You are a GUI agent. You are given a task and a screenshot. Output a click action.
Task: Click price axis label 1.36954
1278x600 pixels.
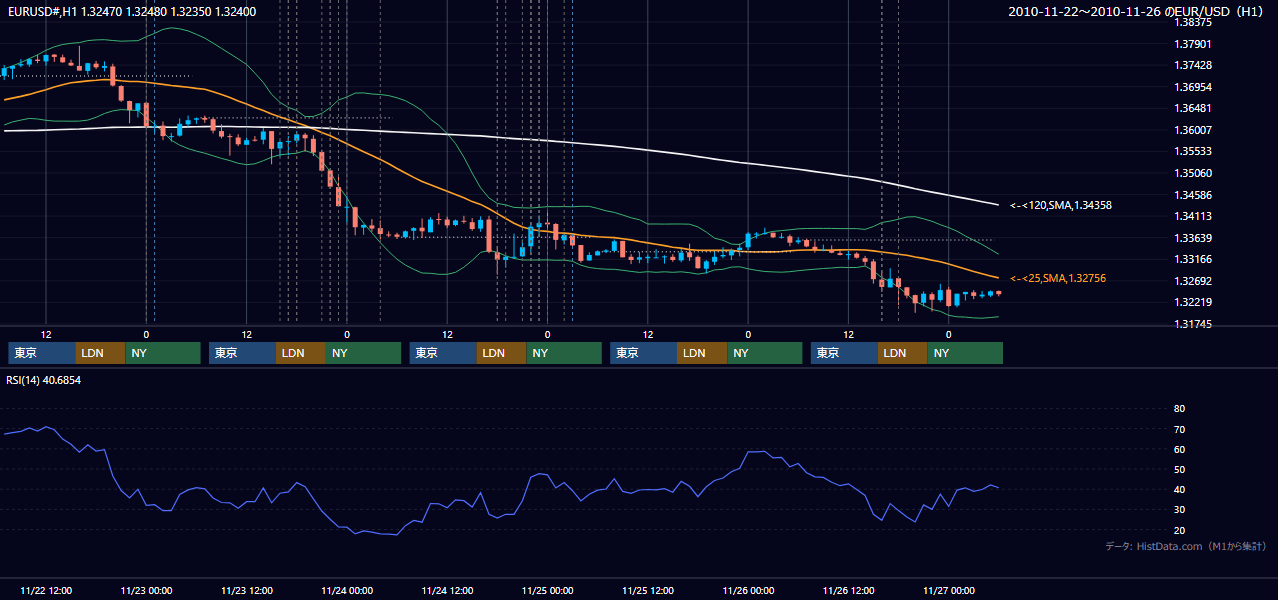coord(1193,87)
